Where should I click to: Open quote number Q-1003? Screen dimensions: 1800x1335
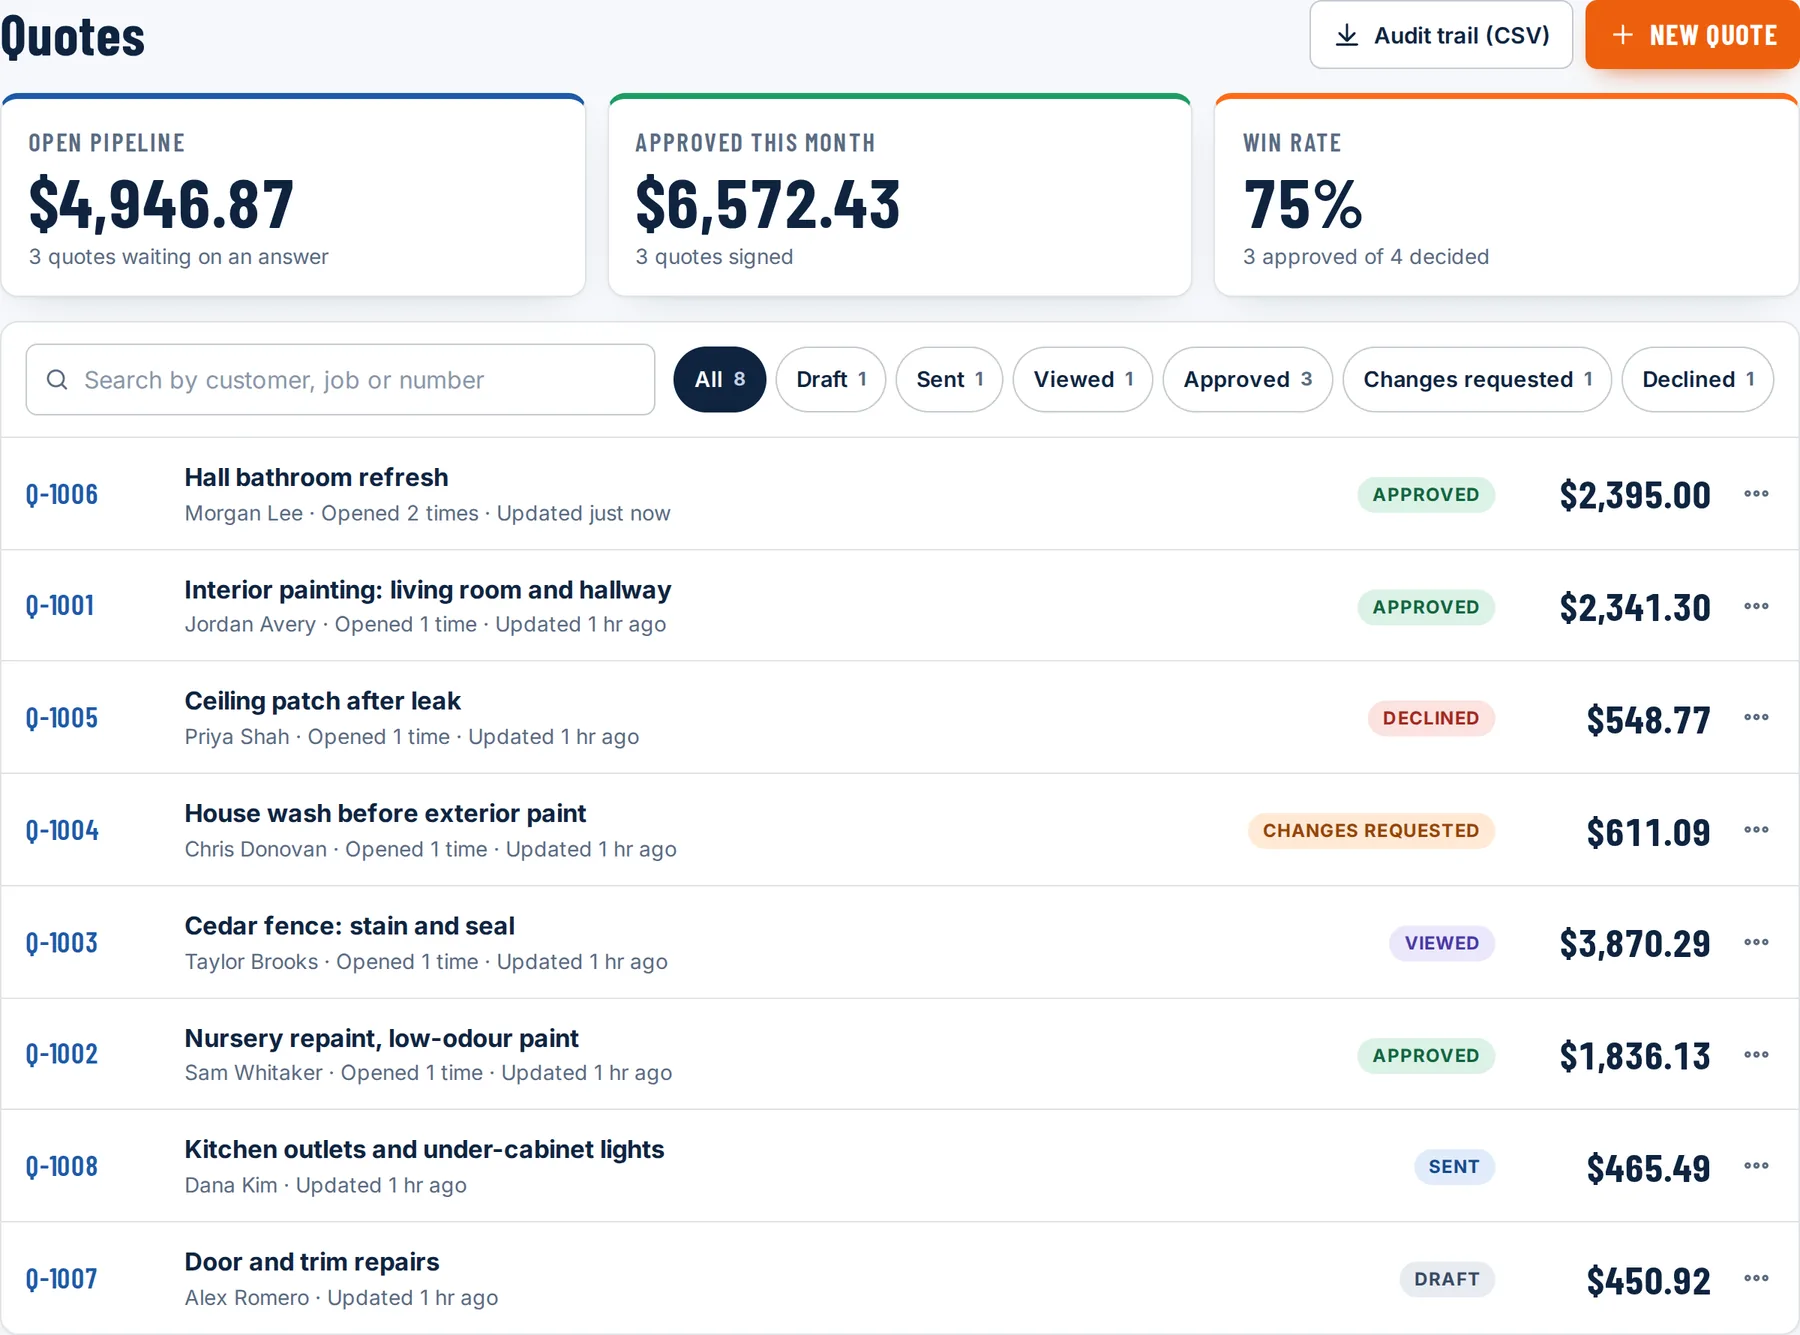(62, 943)
